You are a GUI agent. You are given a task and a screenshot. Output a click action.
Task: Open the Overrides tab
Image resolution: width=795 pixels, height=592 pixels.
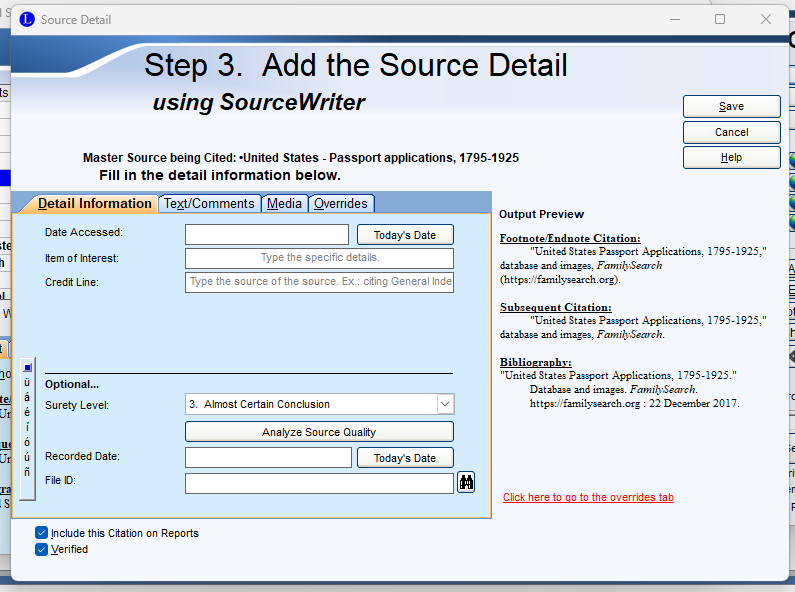(341, 203)
